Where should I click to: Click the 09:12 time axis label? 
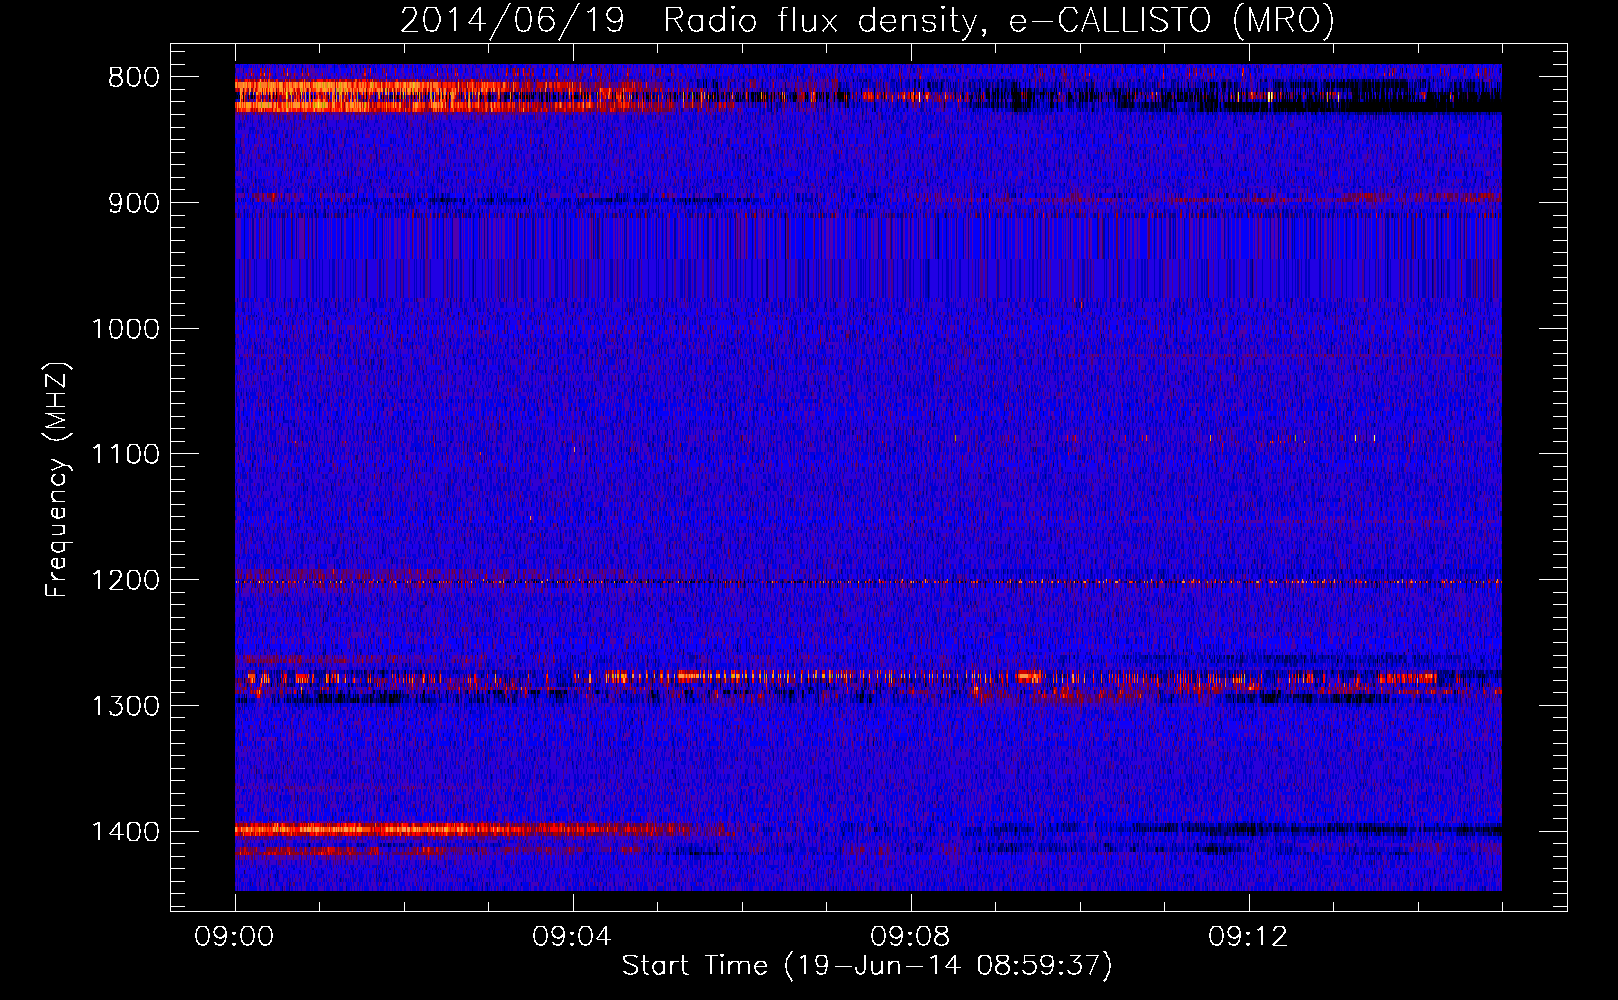[1249, 937]
